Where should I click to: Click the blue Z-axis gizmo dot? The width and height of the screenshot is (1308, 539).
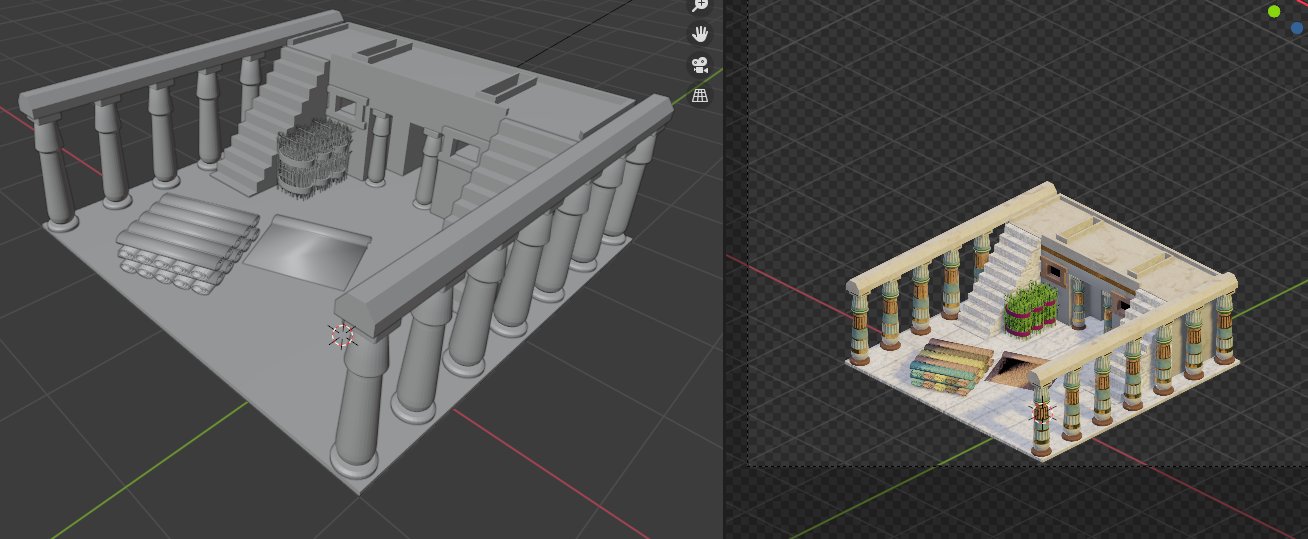coord(1297,28)
